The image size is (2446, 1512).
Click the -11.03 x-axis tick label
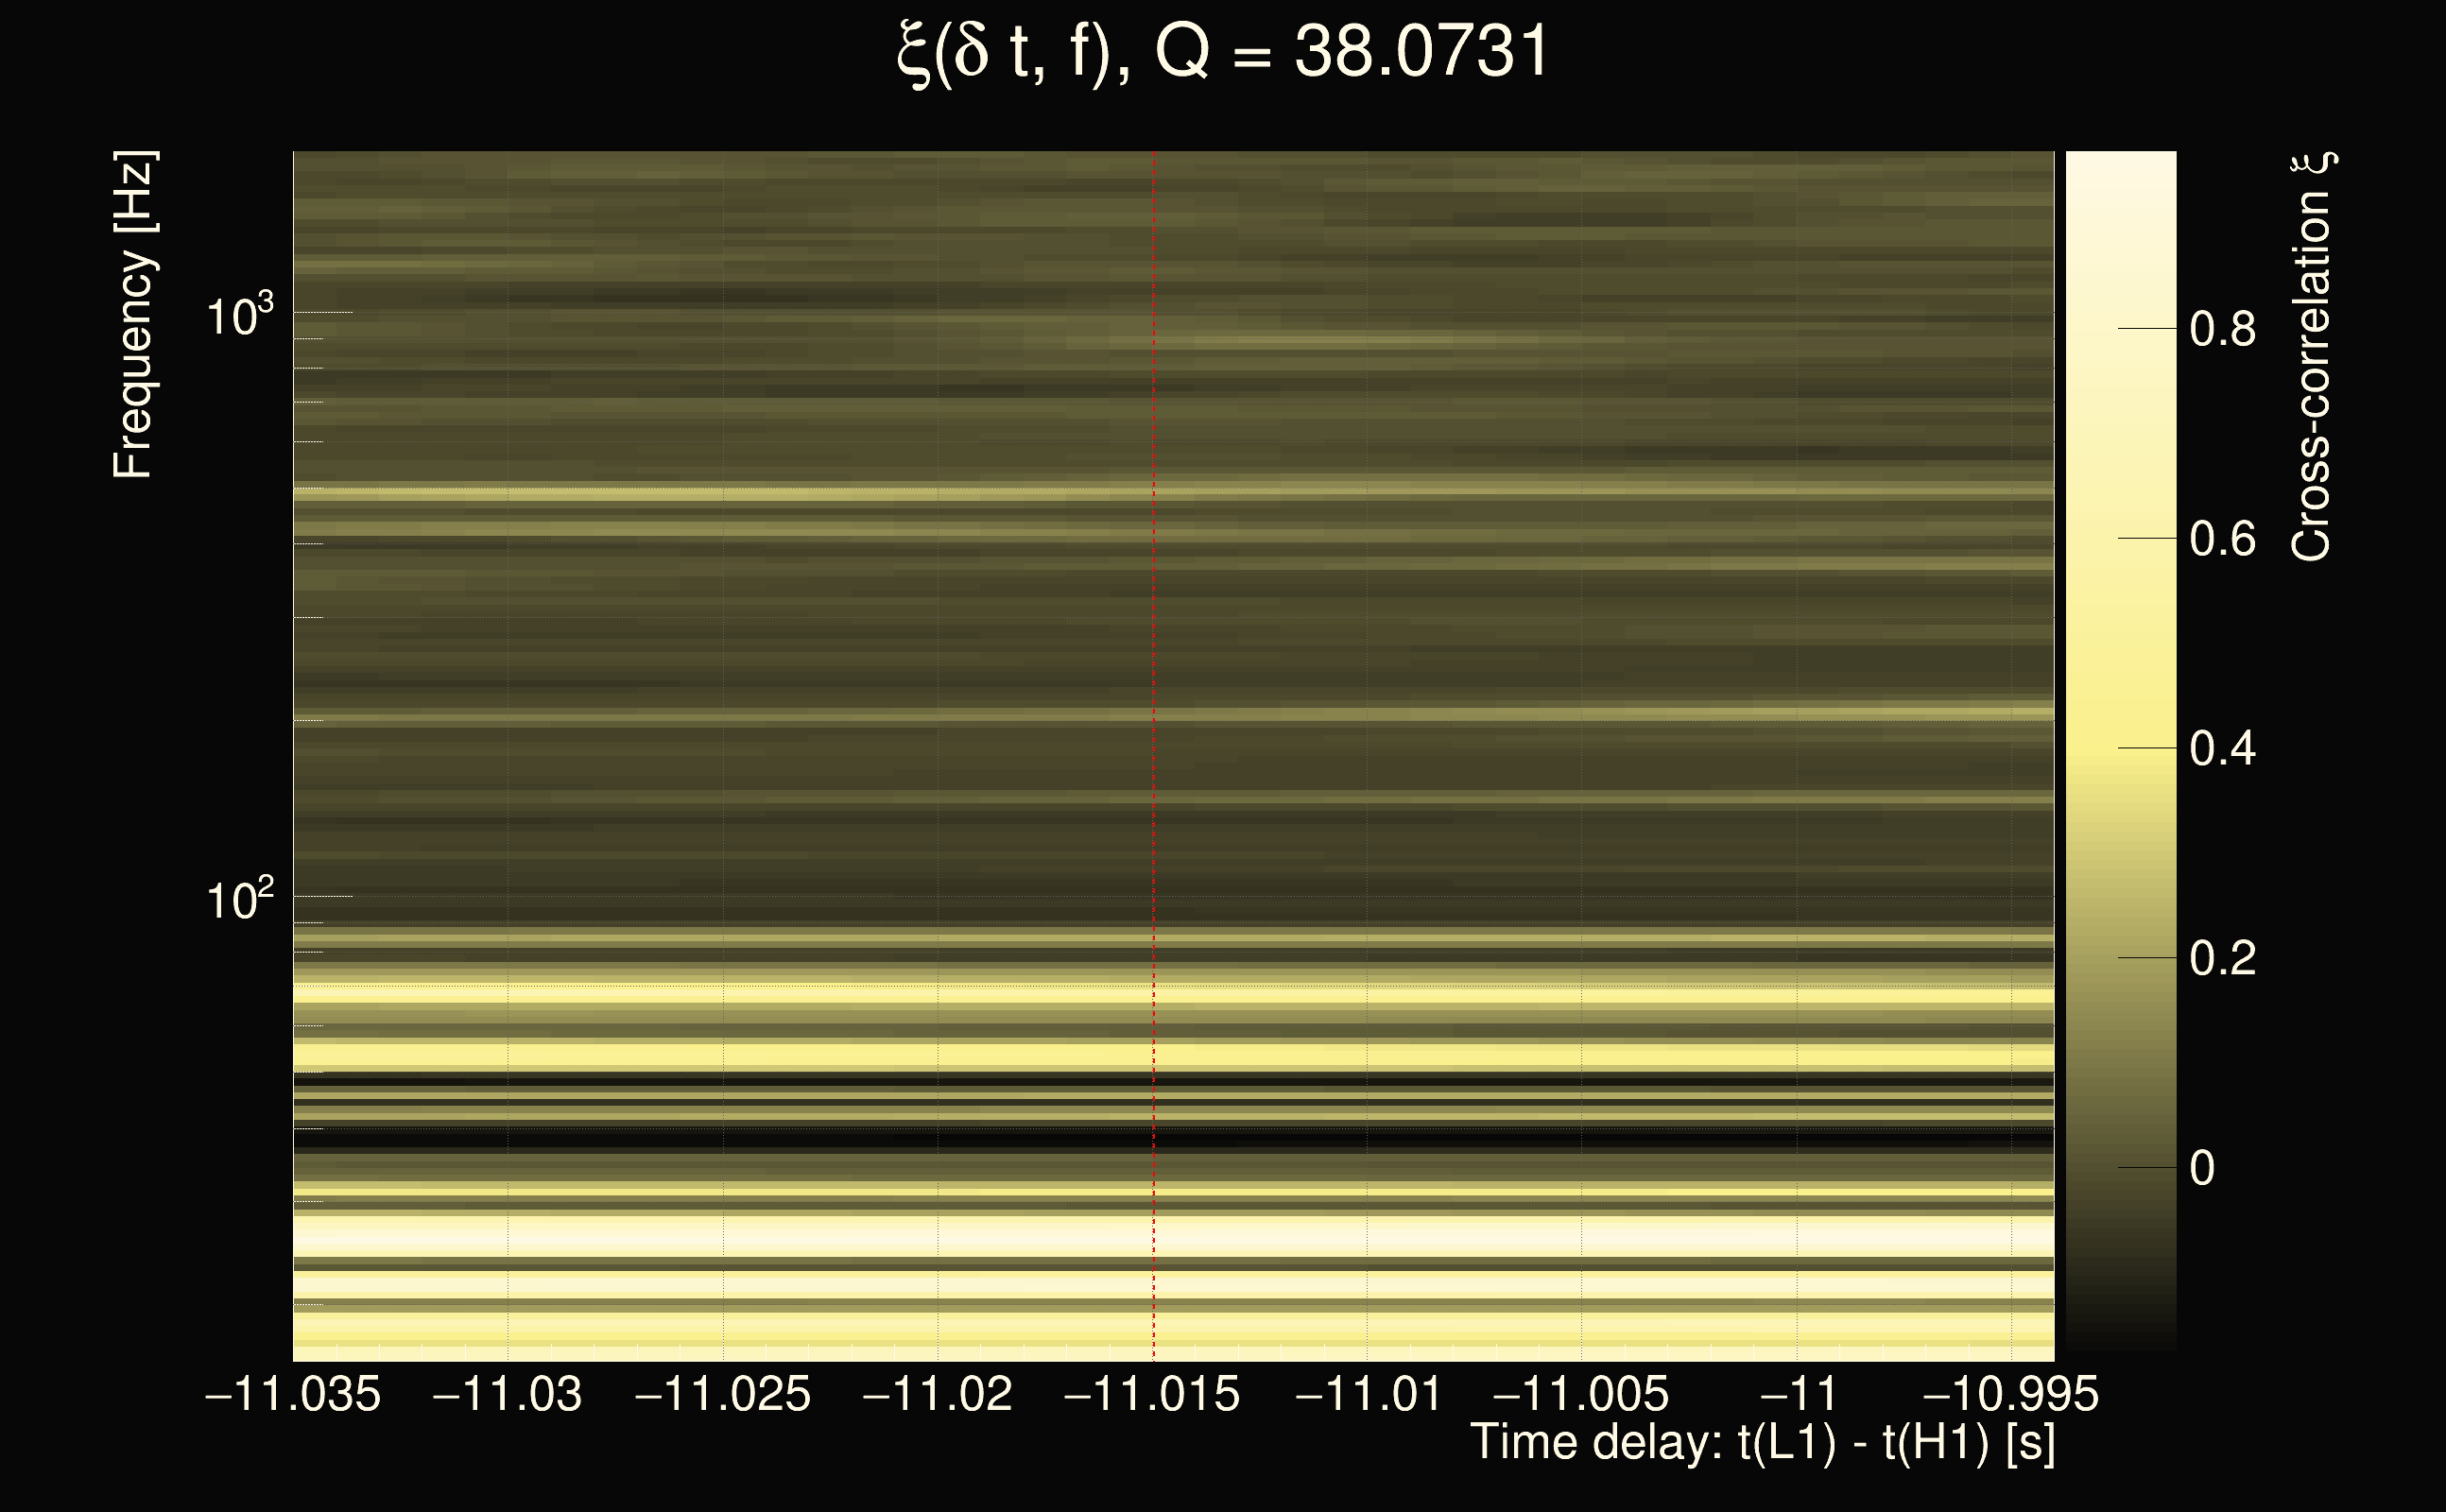pyautogui.click(x=507, y=1394)
